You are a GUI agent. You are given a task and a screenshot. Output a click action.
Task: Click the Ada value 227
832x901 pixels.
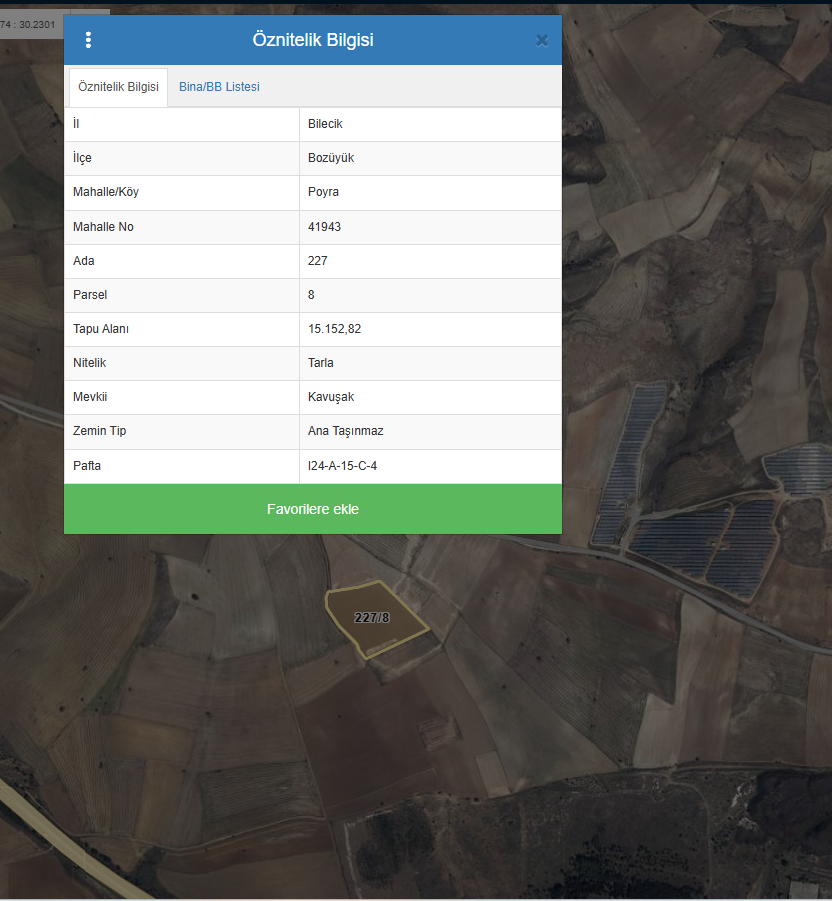coord(317,261)
